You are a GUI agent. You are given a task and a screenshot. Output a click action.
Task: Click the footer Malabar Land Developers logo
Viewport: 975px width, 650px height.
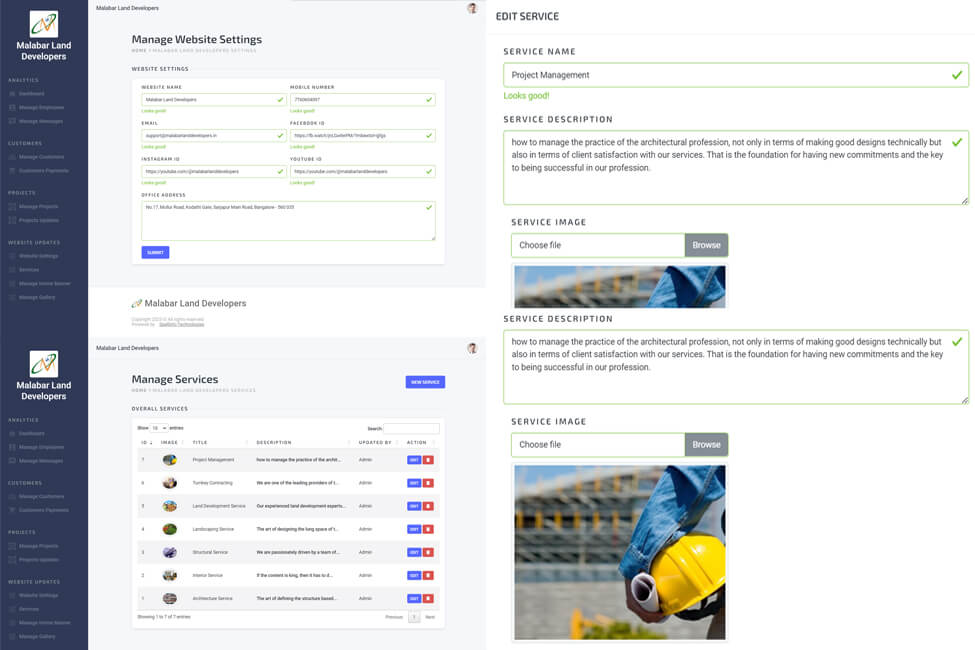pyautogui.click(x=189, y=303)
